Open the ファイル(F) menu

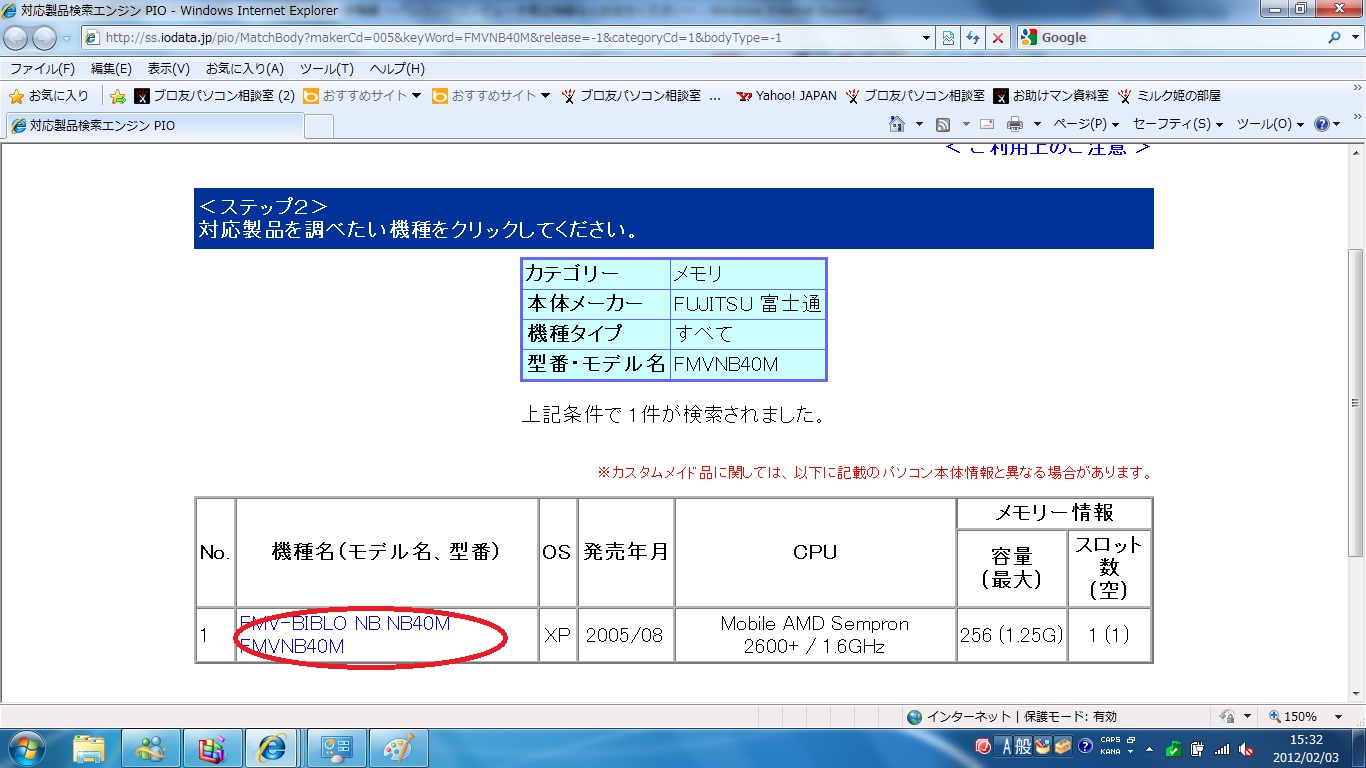(42, 69)
